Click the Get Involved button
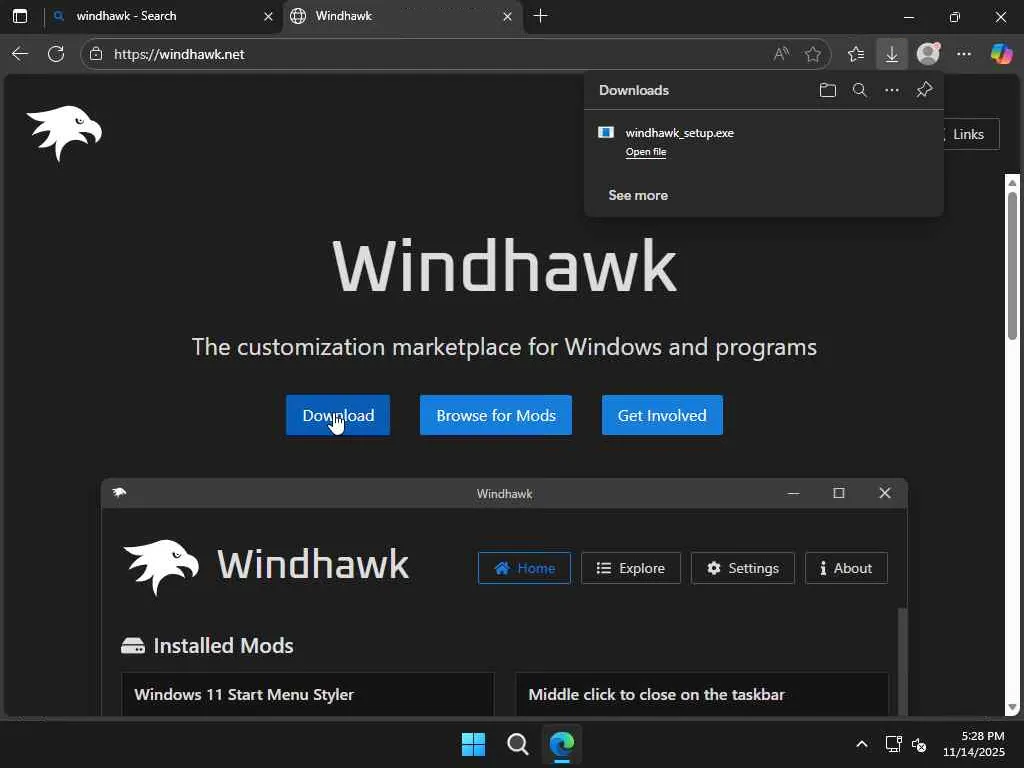The height and width of the screenshot is (768, 1024). (662, 415)
